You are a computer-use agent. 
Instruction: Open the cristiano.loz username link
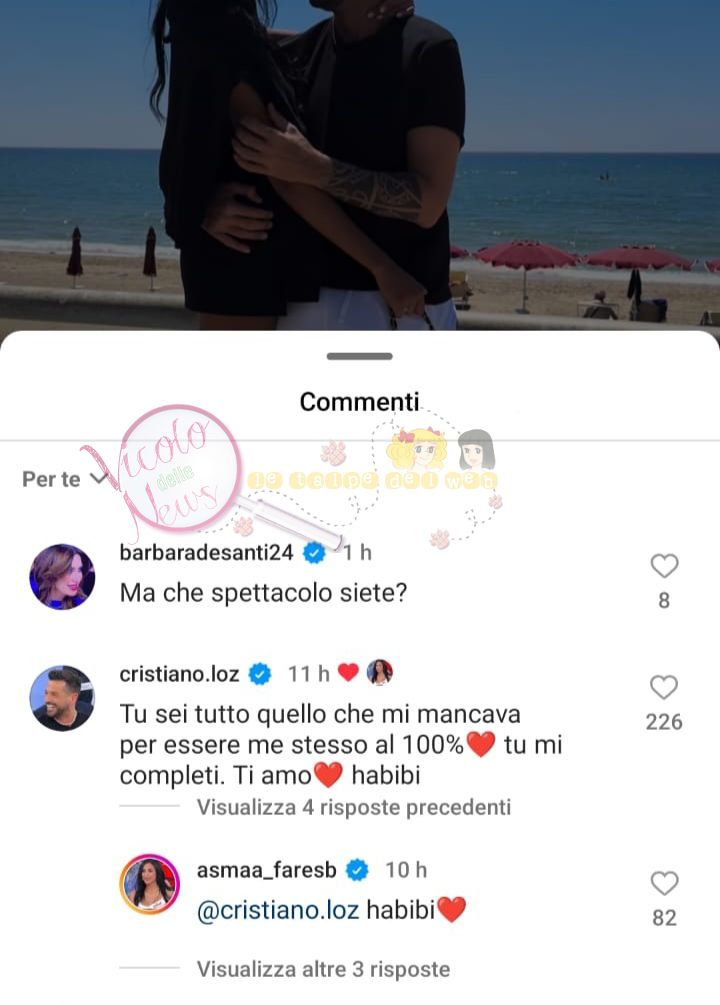pyautogui.click(x=180, y=674)
